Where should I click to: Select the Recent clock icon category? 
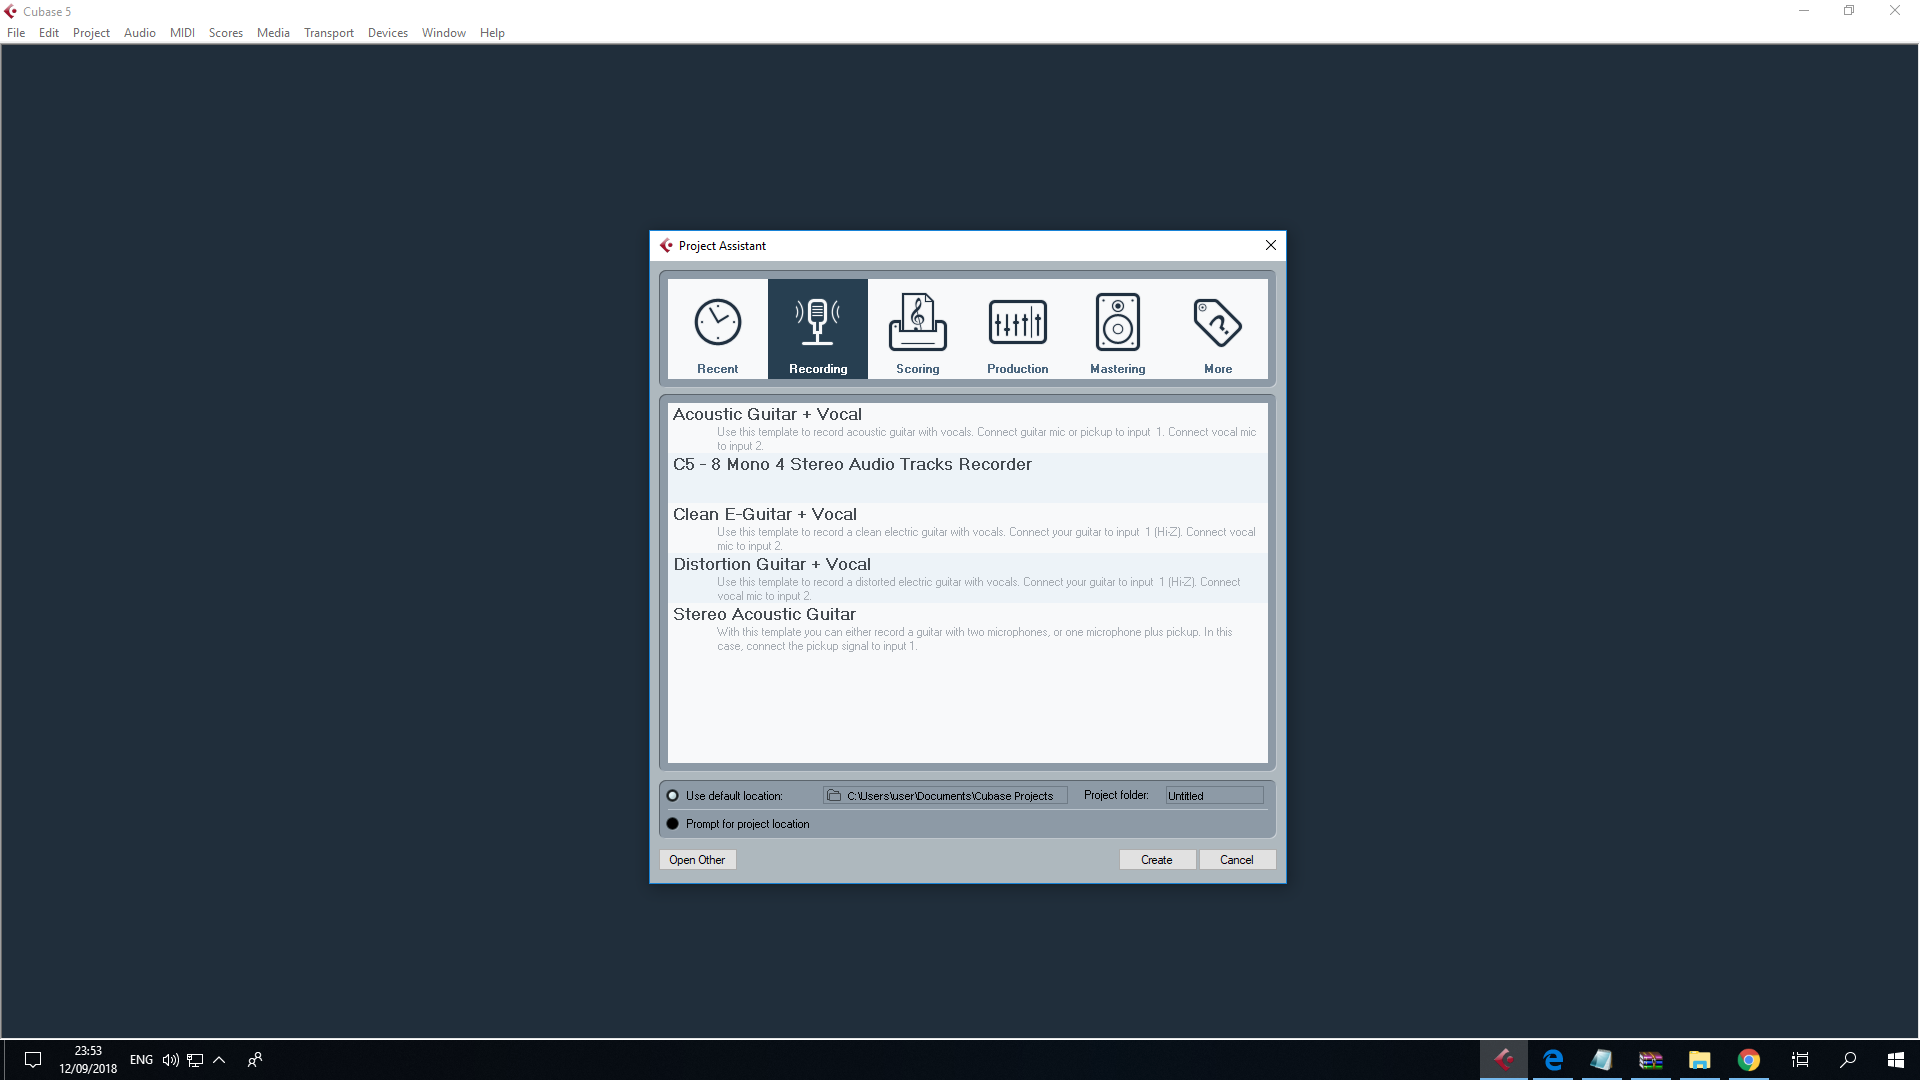pos(717,329)
